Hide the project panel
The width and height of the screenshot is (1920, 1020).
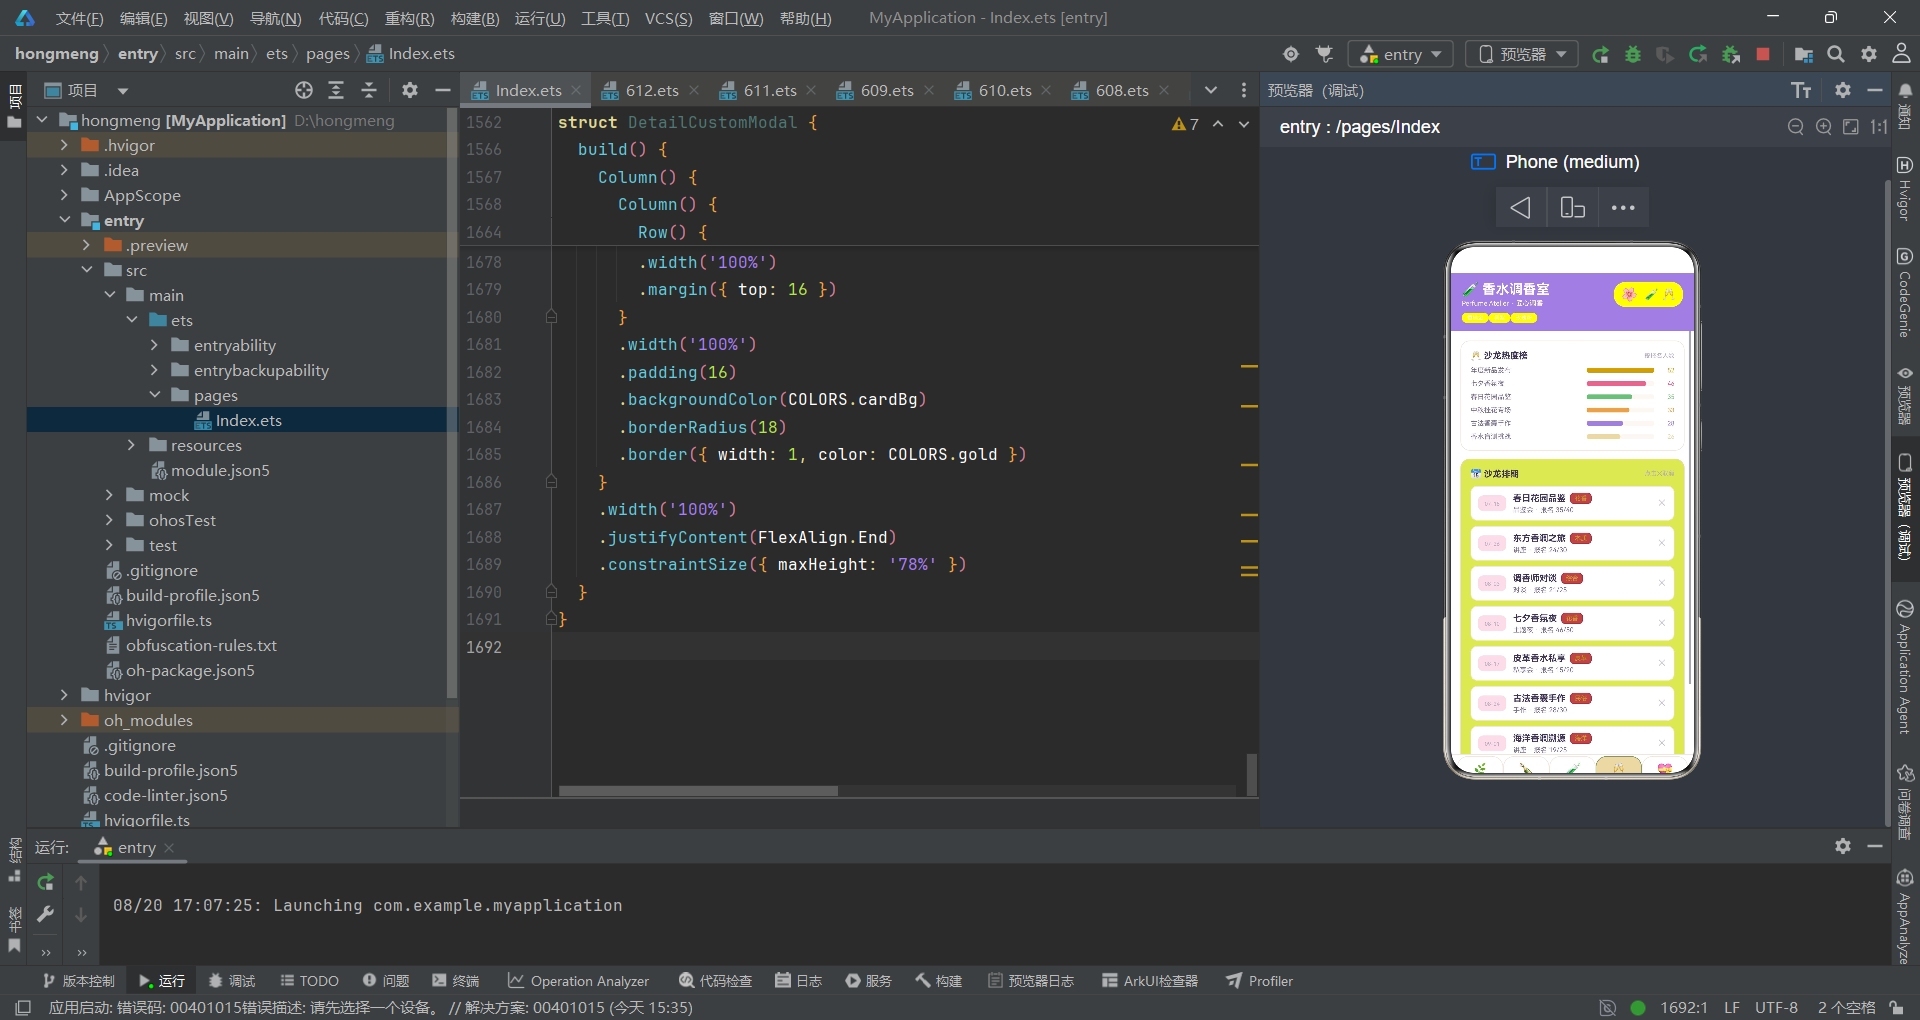point(442,90)
